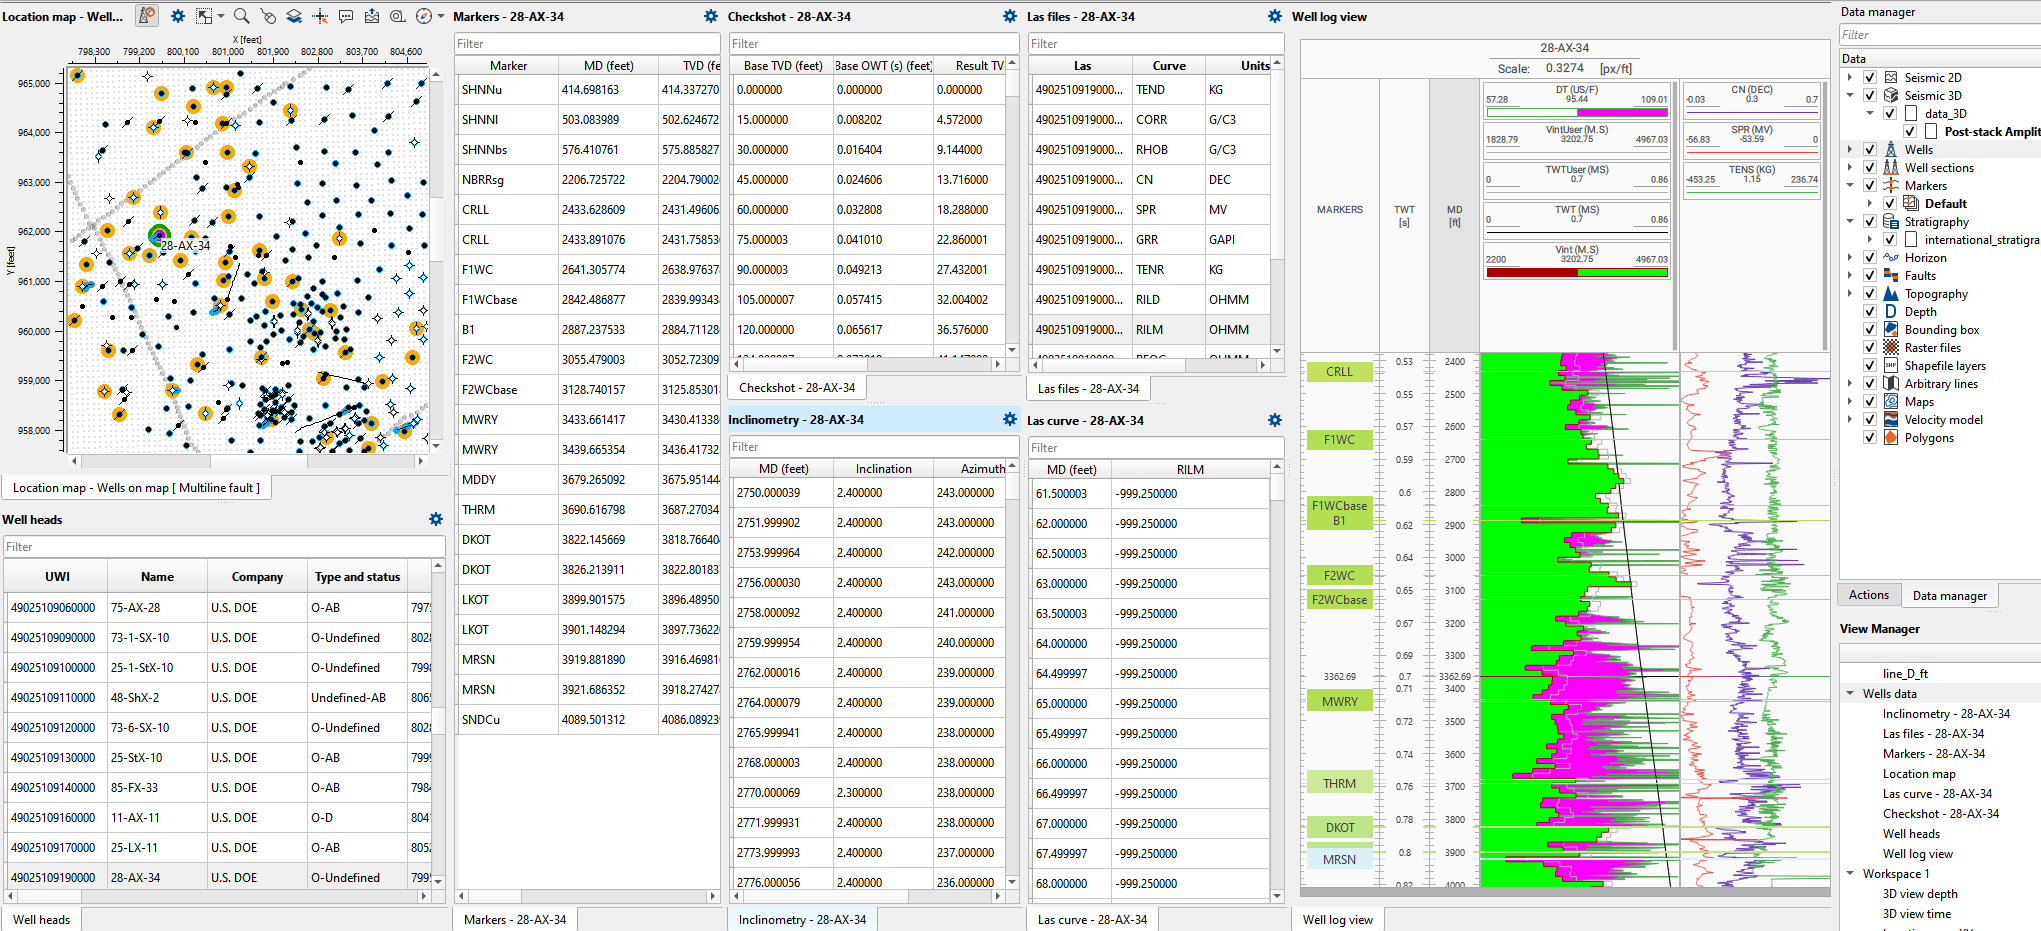Select Workspace 1 in View Manager

click(1896, 873)
